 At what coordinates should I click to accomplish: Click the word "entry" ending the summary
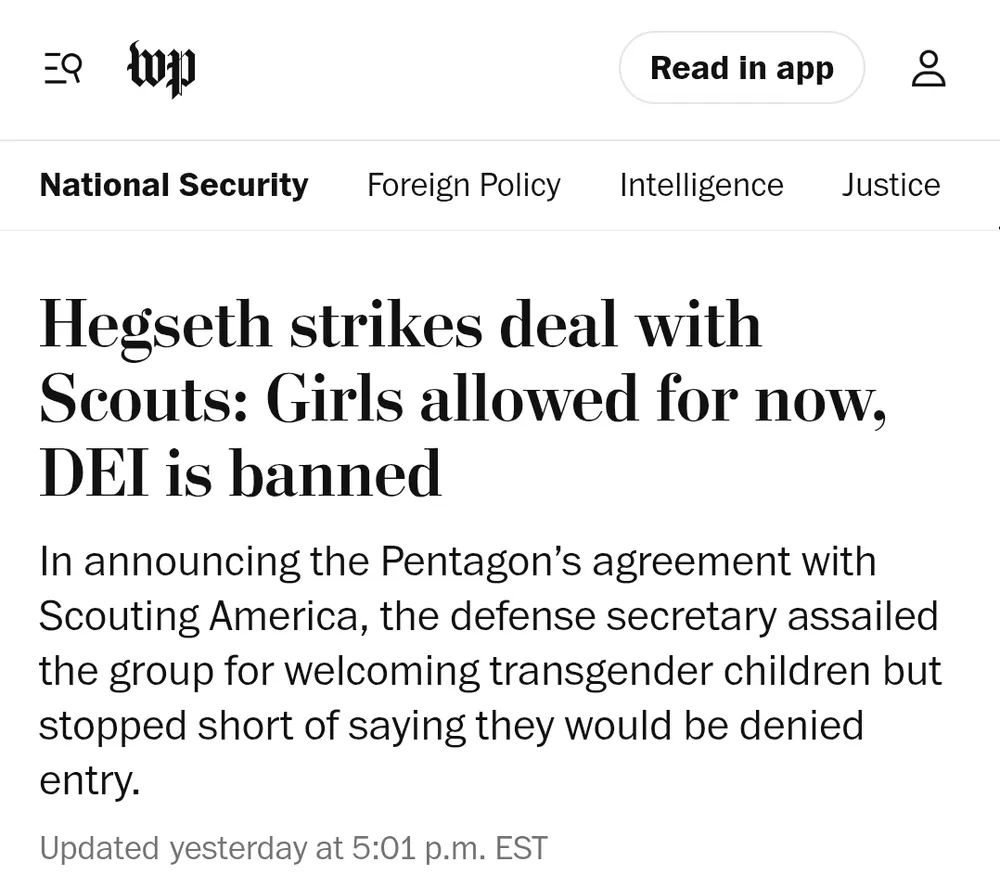pos(88,780)
